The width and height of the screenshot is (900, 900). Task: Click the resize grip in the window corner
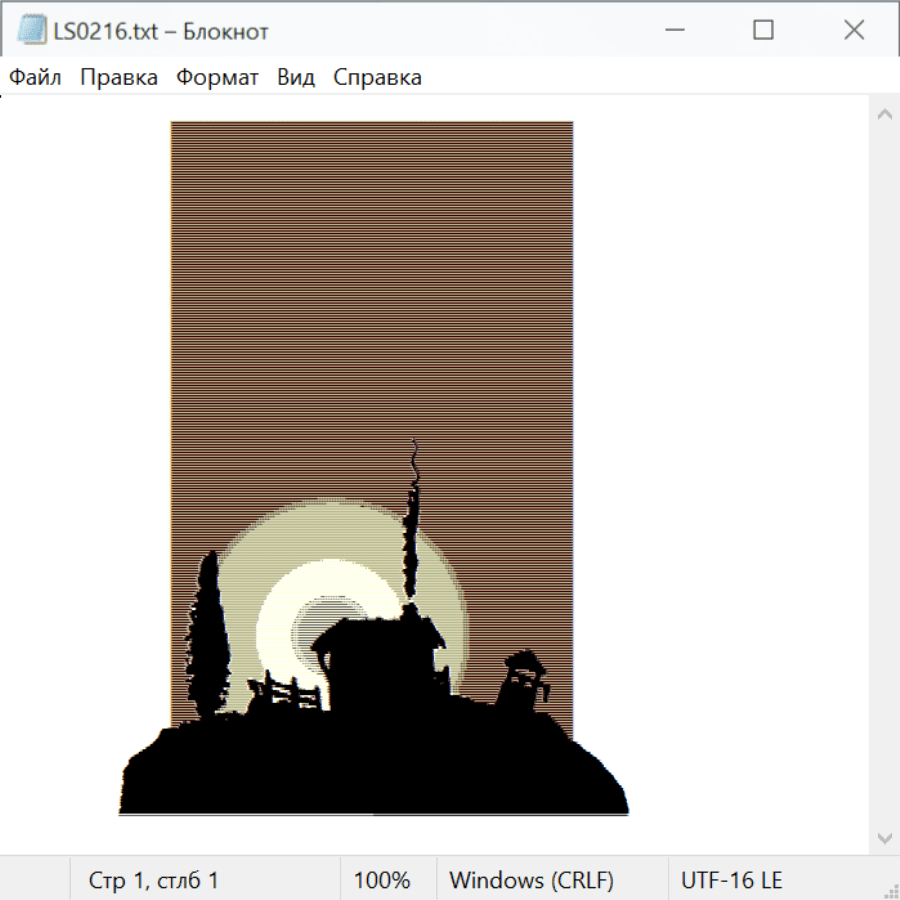(x=890, y=890)
